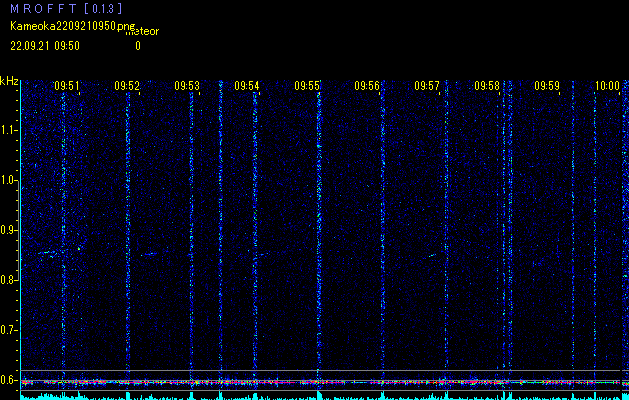
Task: Click the 22.09.21 09:50 date stamp
Action: click(45, 46)
